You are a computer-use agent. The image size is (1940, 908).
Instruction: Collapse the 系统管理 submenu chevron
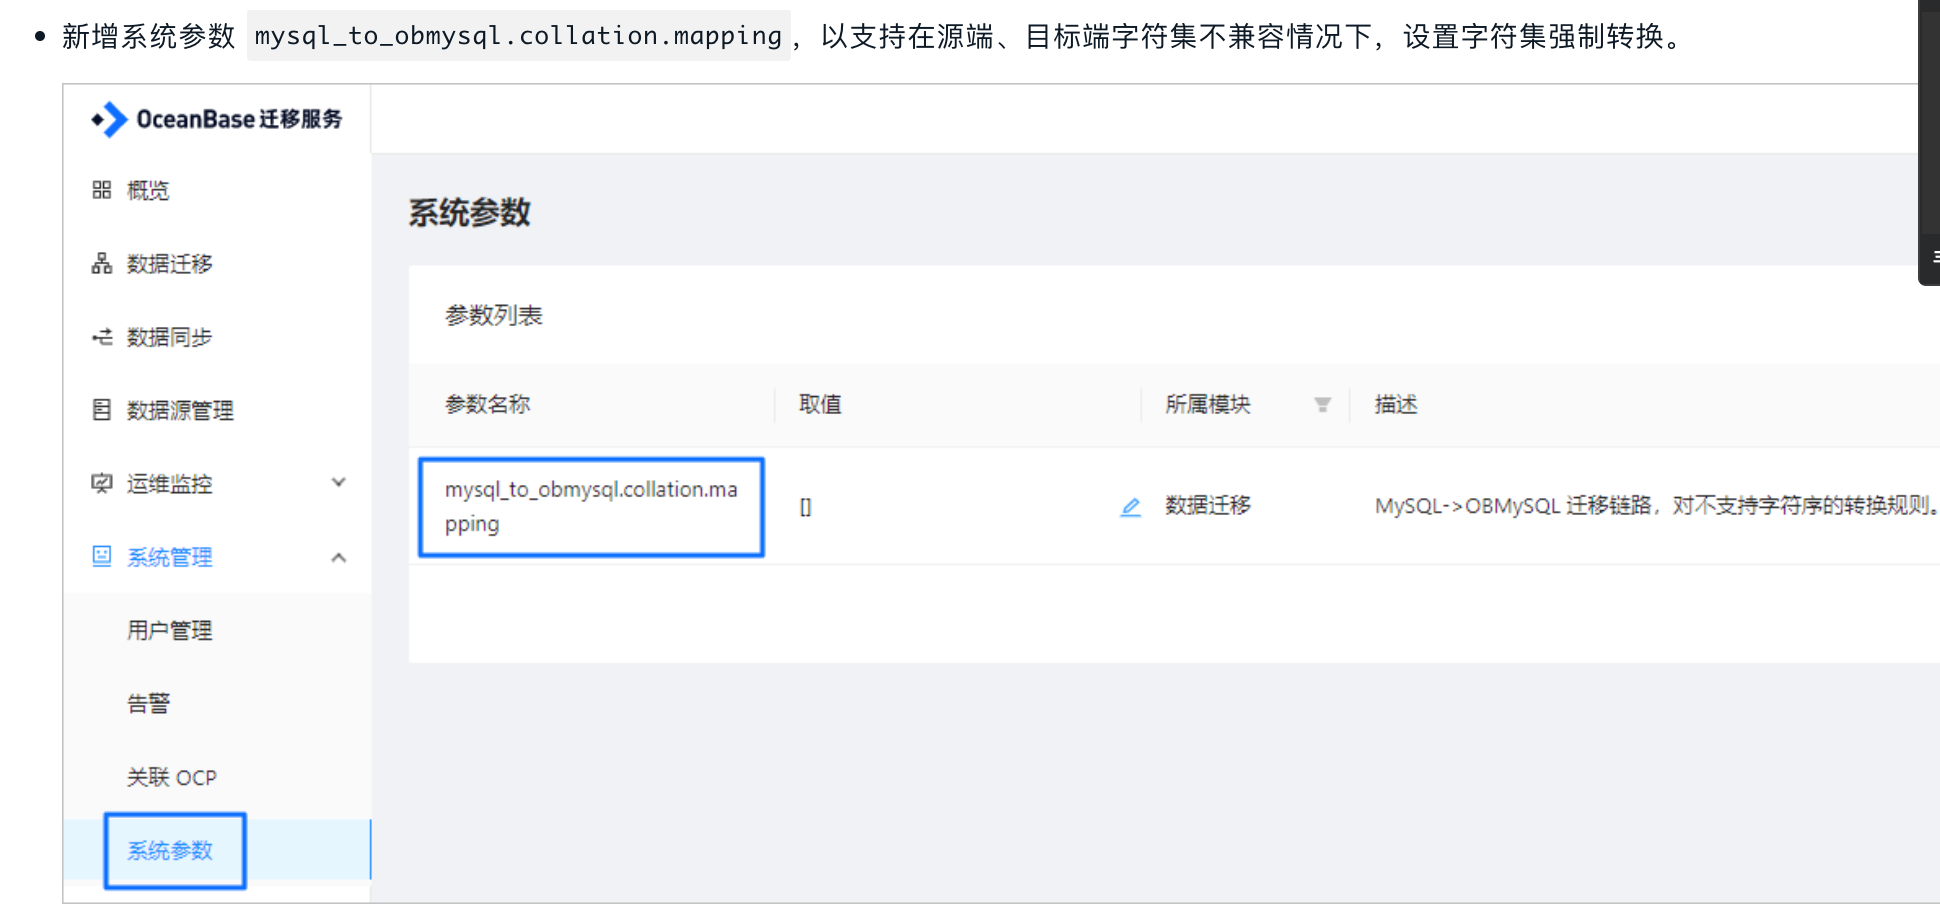click(x=339, y=557)
